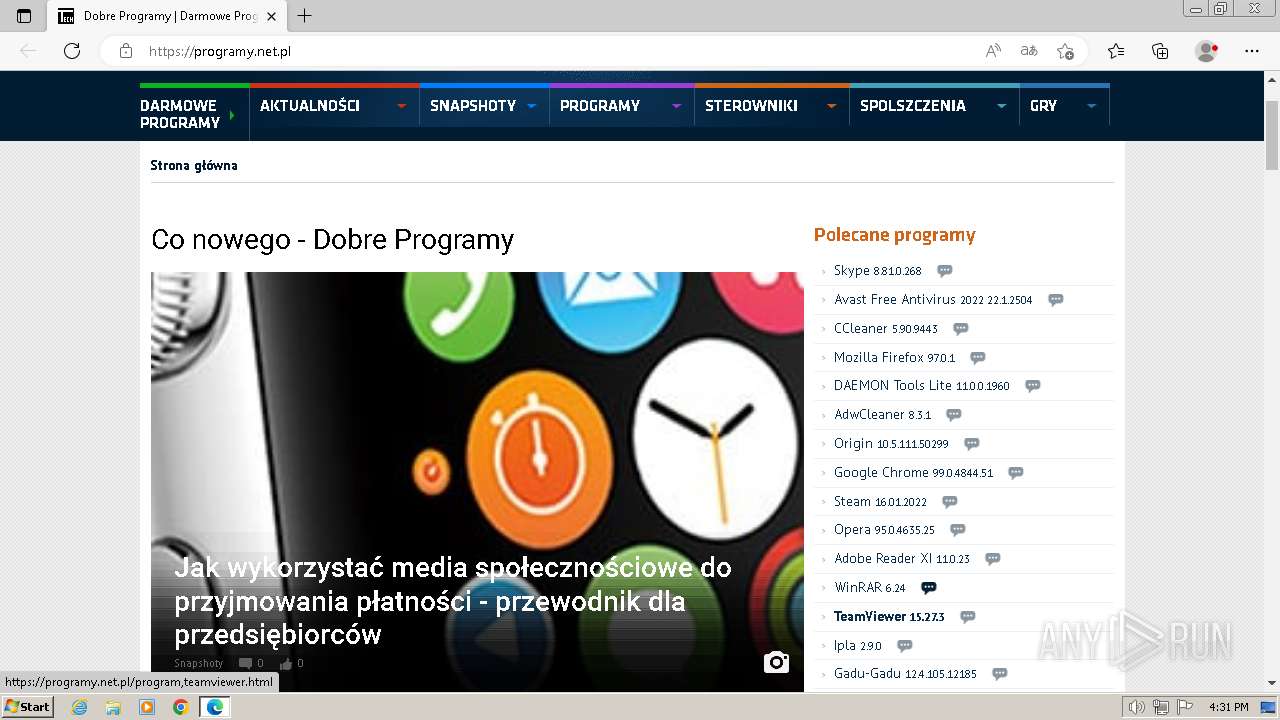Click comment bubble next to Opera

point(958,530)
